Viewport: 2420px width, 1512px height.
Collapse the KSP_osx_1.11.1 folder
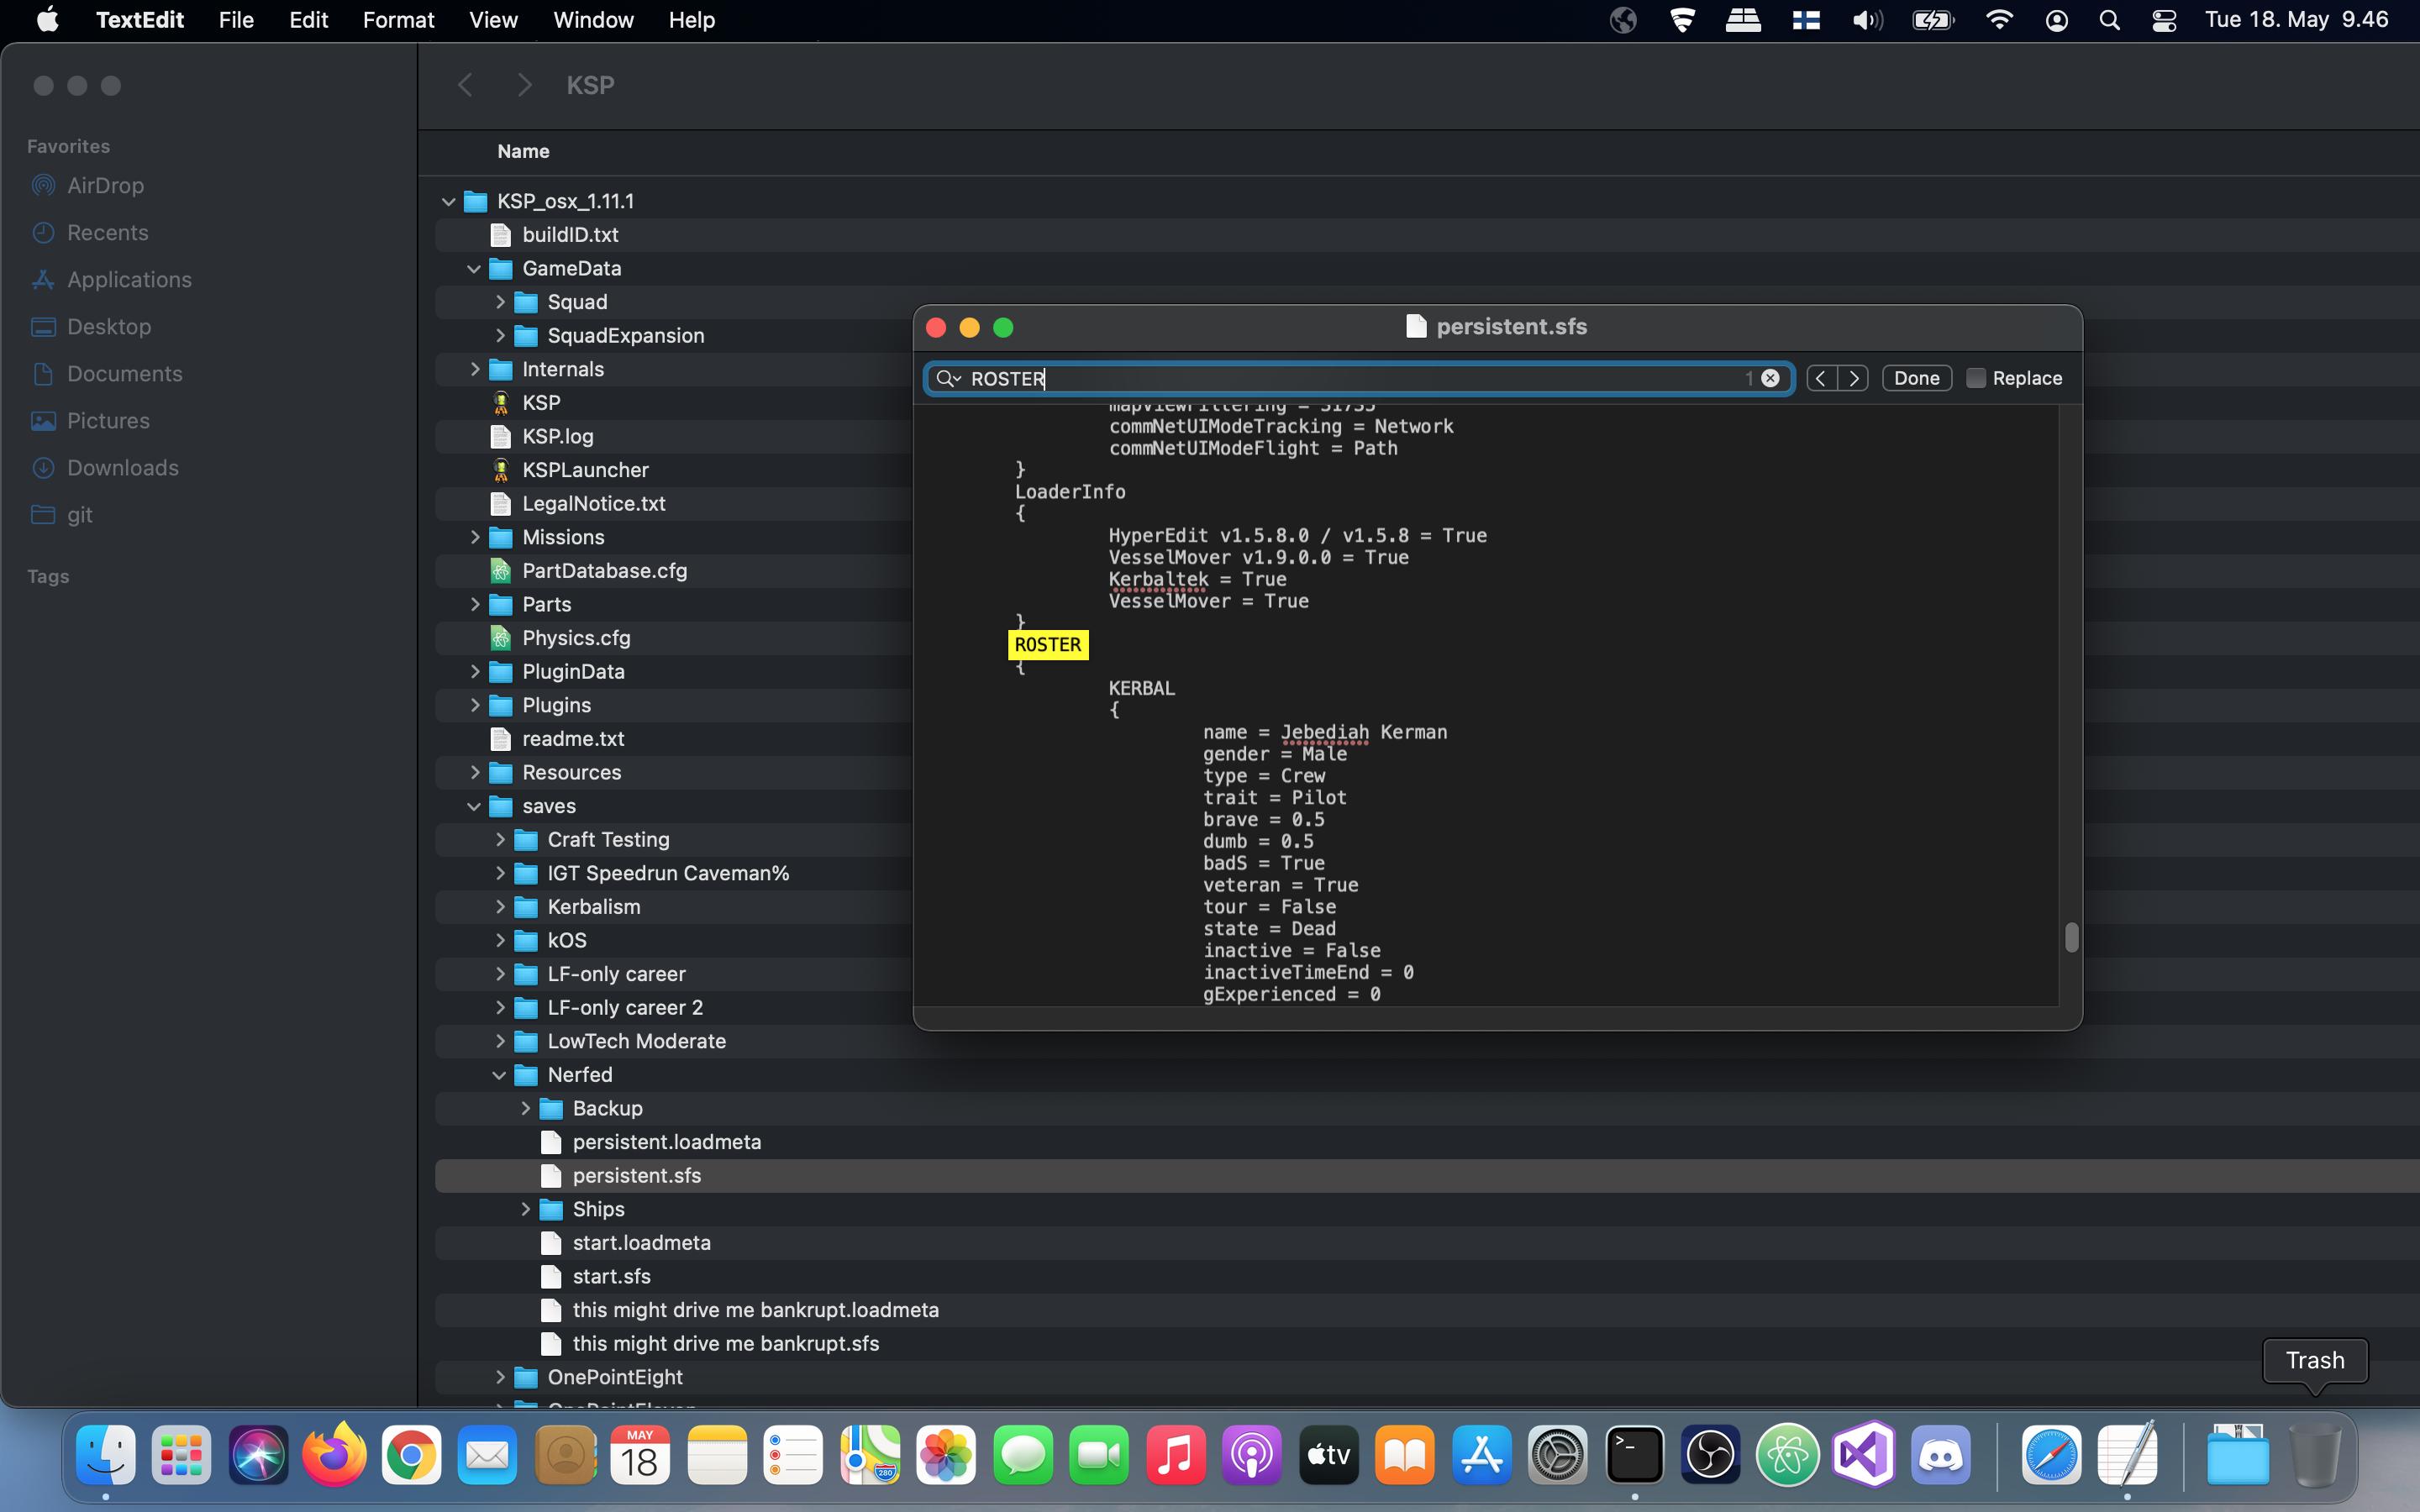click(448, 201)
